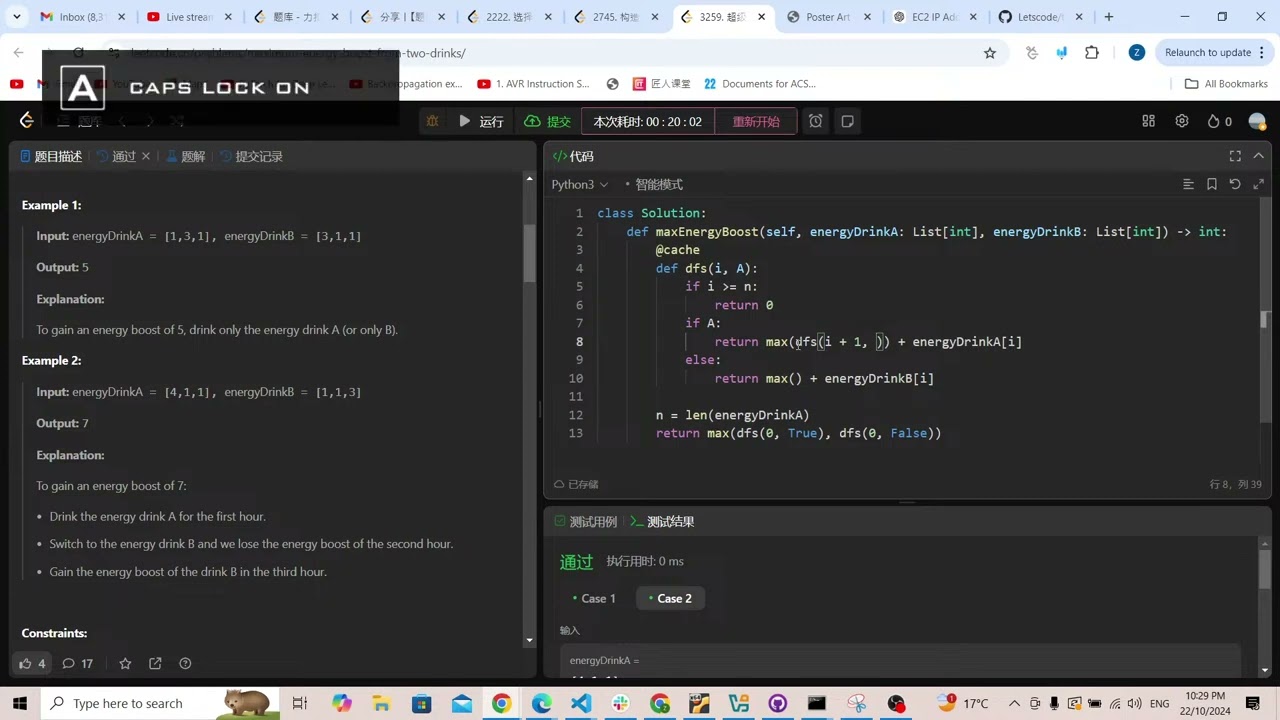
Task: Switch to the 题解 tab
Action: [185, 156]
